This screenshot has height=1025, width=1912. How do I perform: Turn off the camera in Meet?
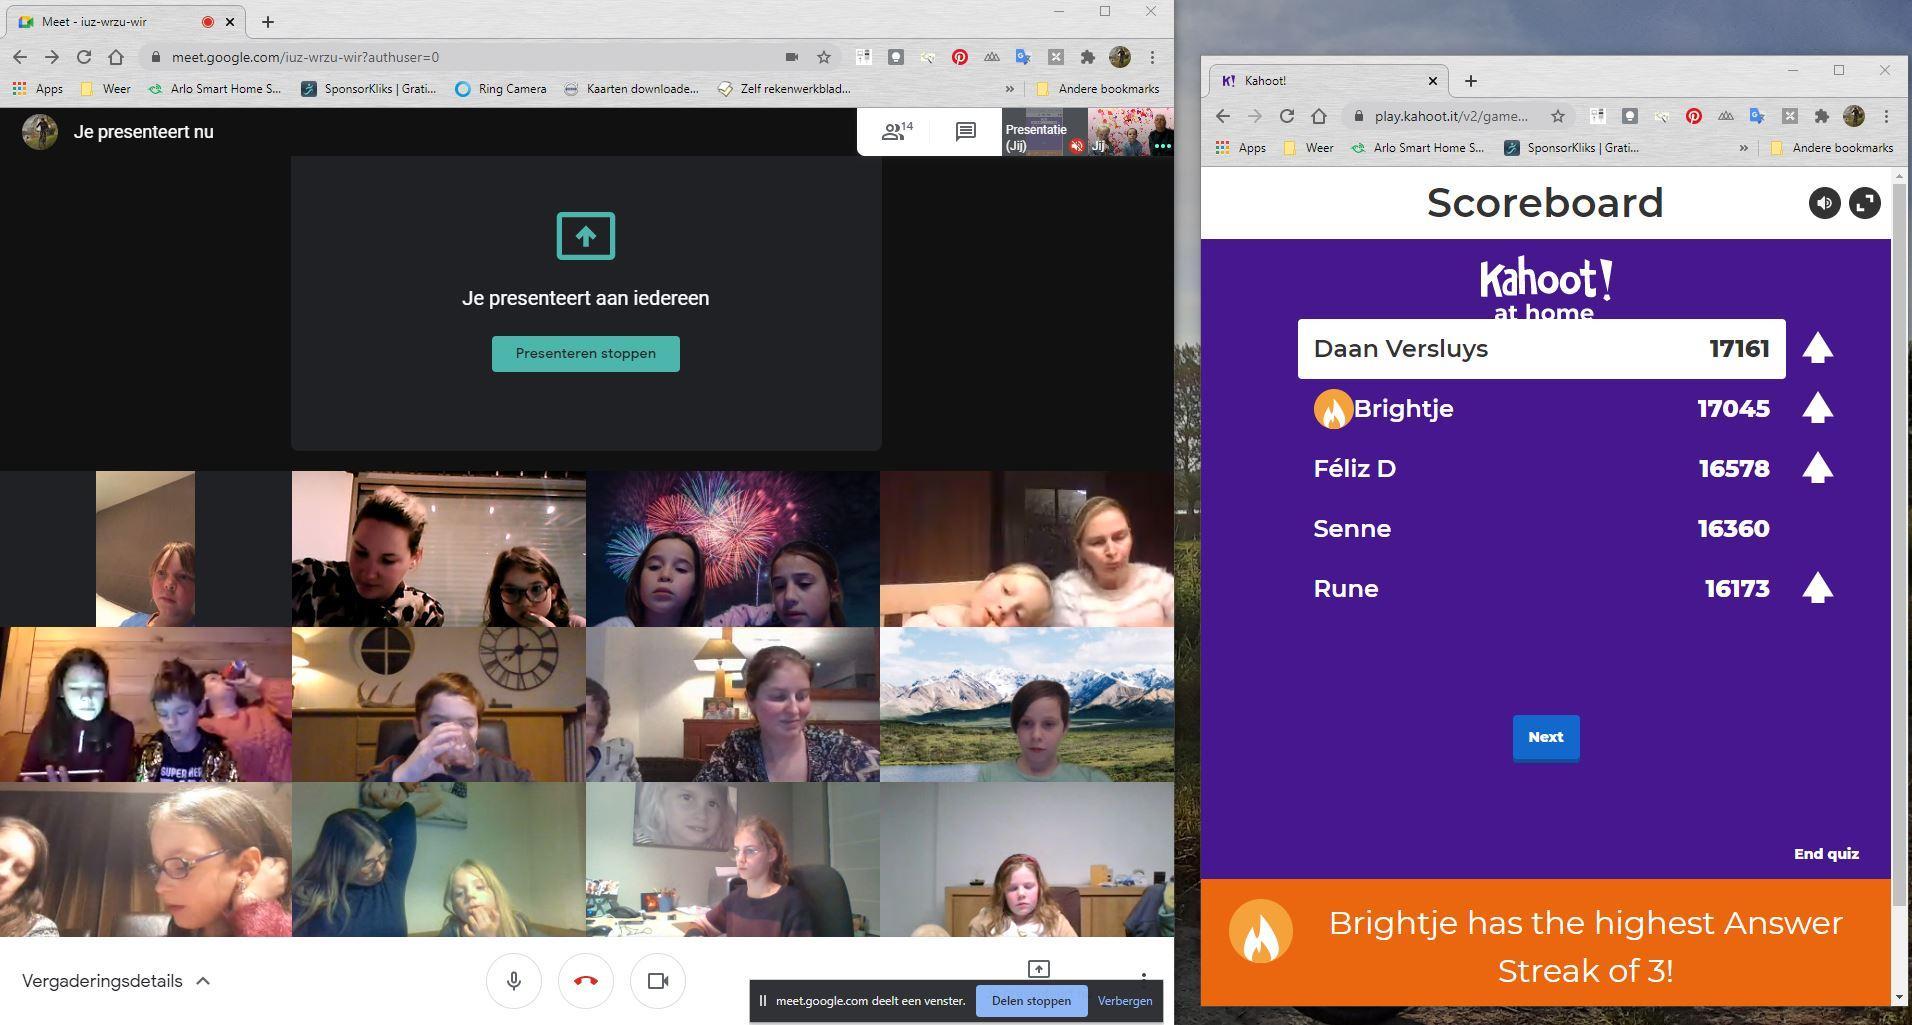pos(658,981)
